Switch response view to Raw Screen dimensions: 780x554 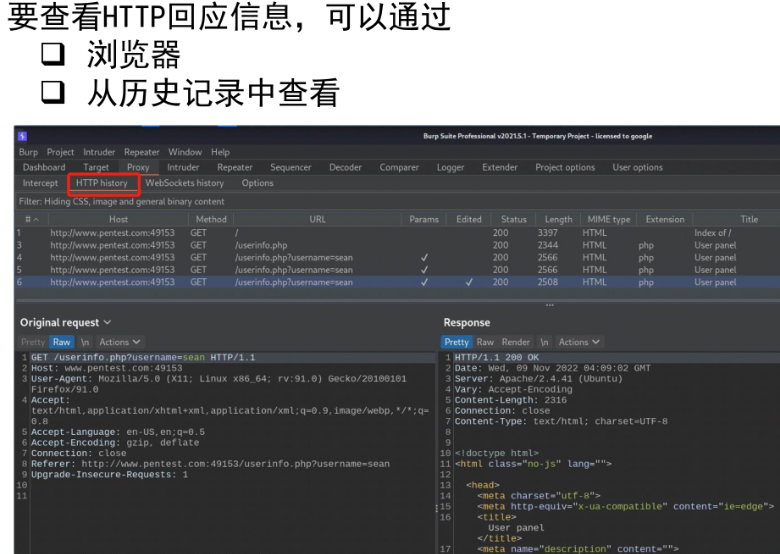(x=485, y=342)
